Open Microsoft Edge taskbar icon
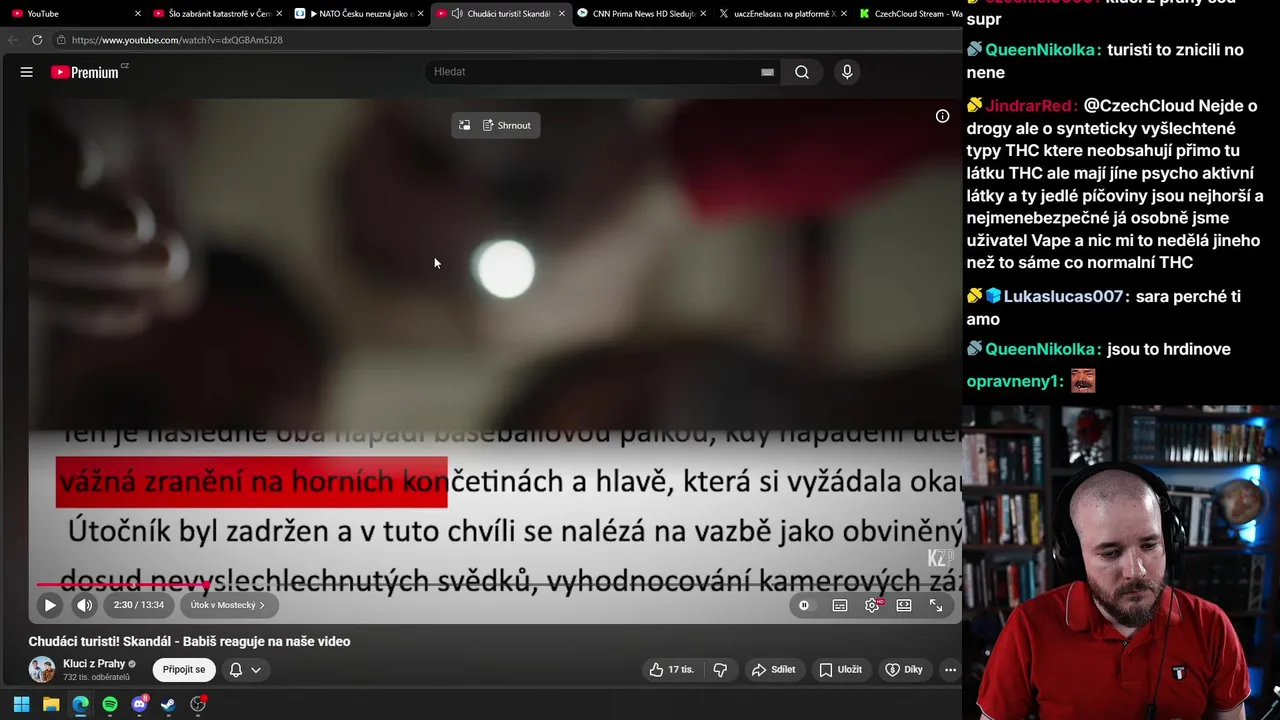Image resolution: width=1280 pixels, height=720 pixels. (x=80, y=704)
